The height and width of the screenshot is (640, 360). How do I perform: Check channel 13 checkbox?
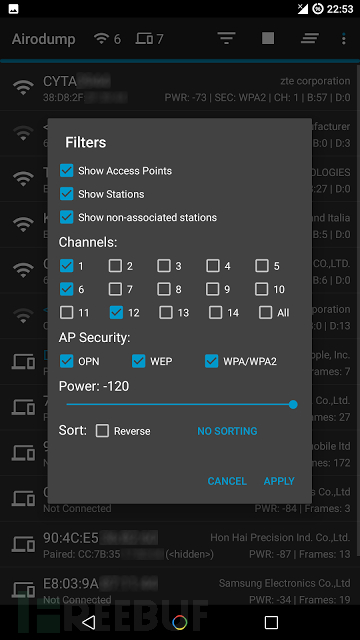tap(166, 313)
